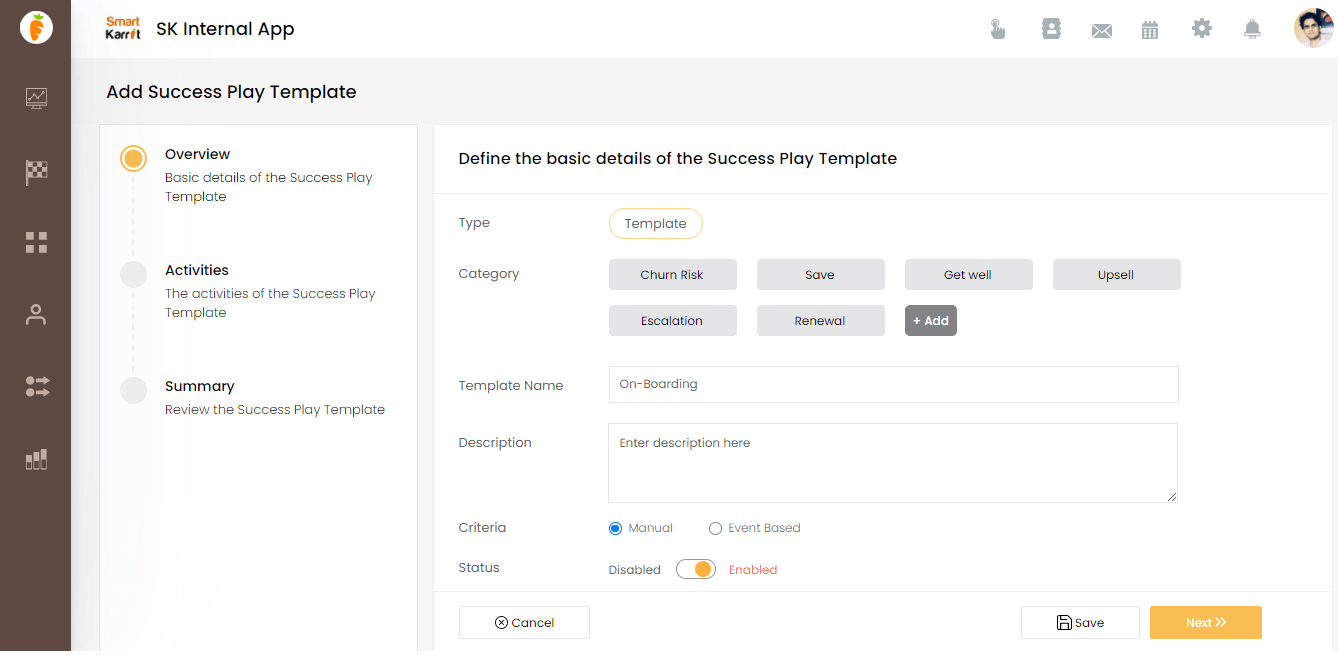The width and height of the screenshot is (1338, 660).
Task: Open the person icon in sidebar
Action: (x=36, y=315)
